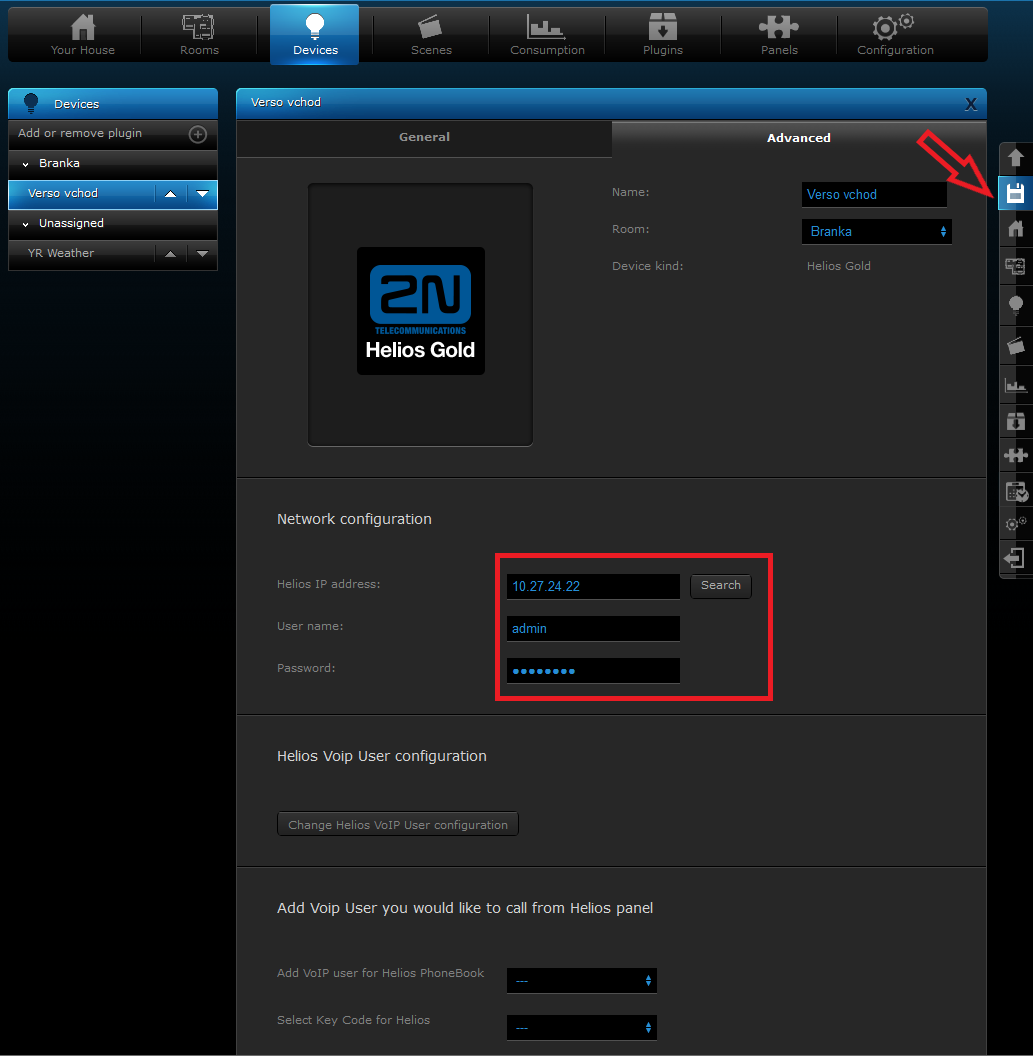Move Verso vchod up in list
This screenshot has width=1033, height=1056.
click(170, 194)
